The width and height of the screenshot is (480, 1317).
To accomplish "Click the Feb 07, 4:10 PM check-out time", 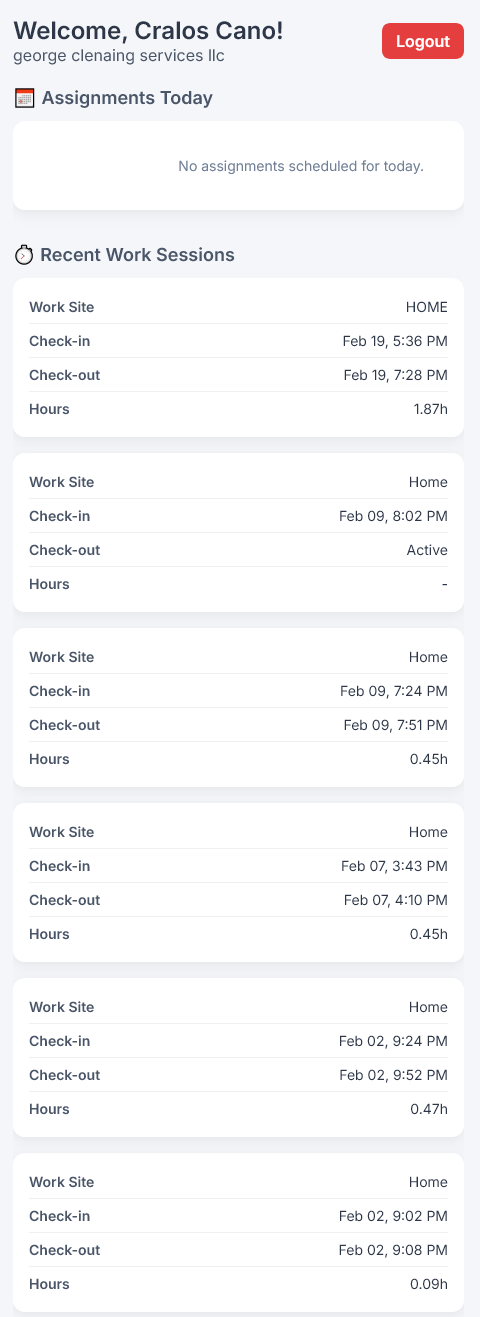I will pyautogui.click(x=395, y=900).
